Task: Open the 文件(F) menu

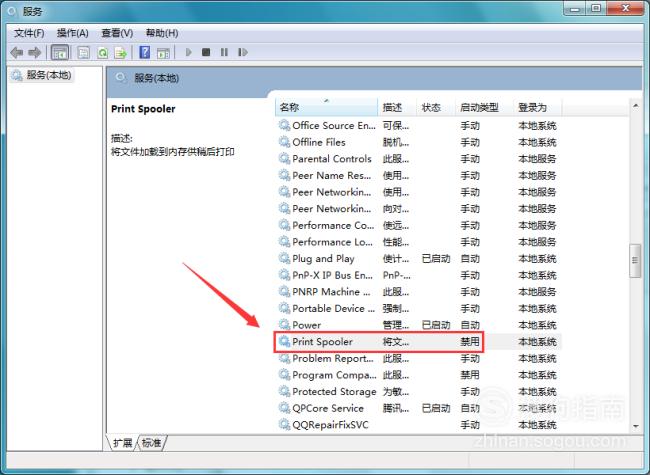Action: click(x=29, y=33)
